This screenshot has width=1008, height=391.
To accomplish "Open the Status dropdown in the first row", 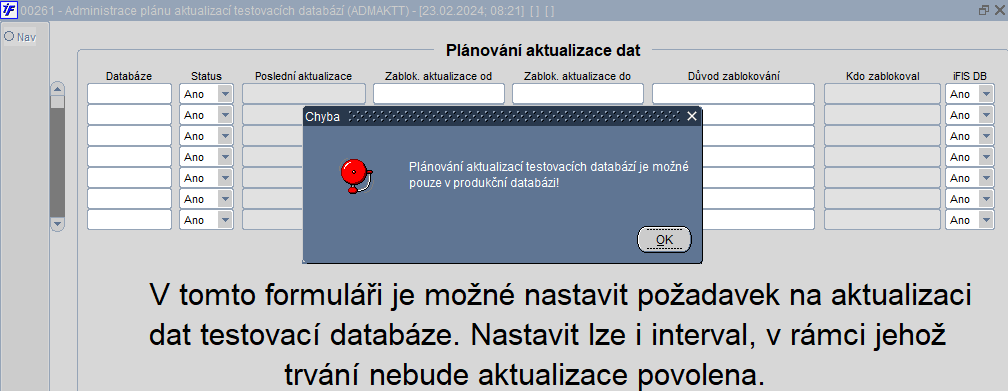I will 225,94.
